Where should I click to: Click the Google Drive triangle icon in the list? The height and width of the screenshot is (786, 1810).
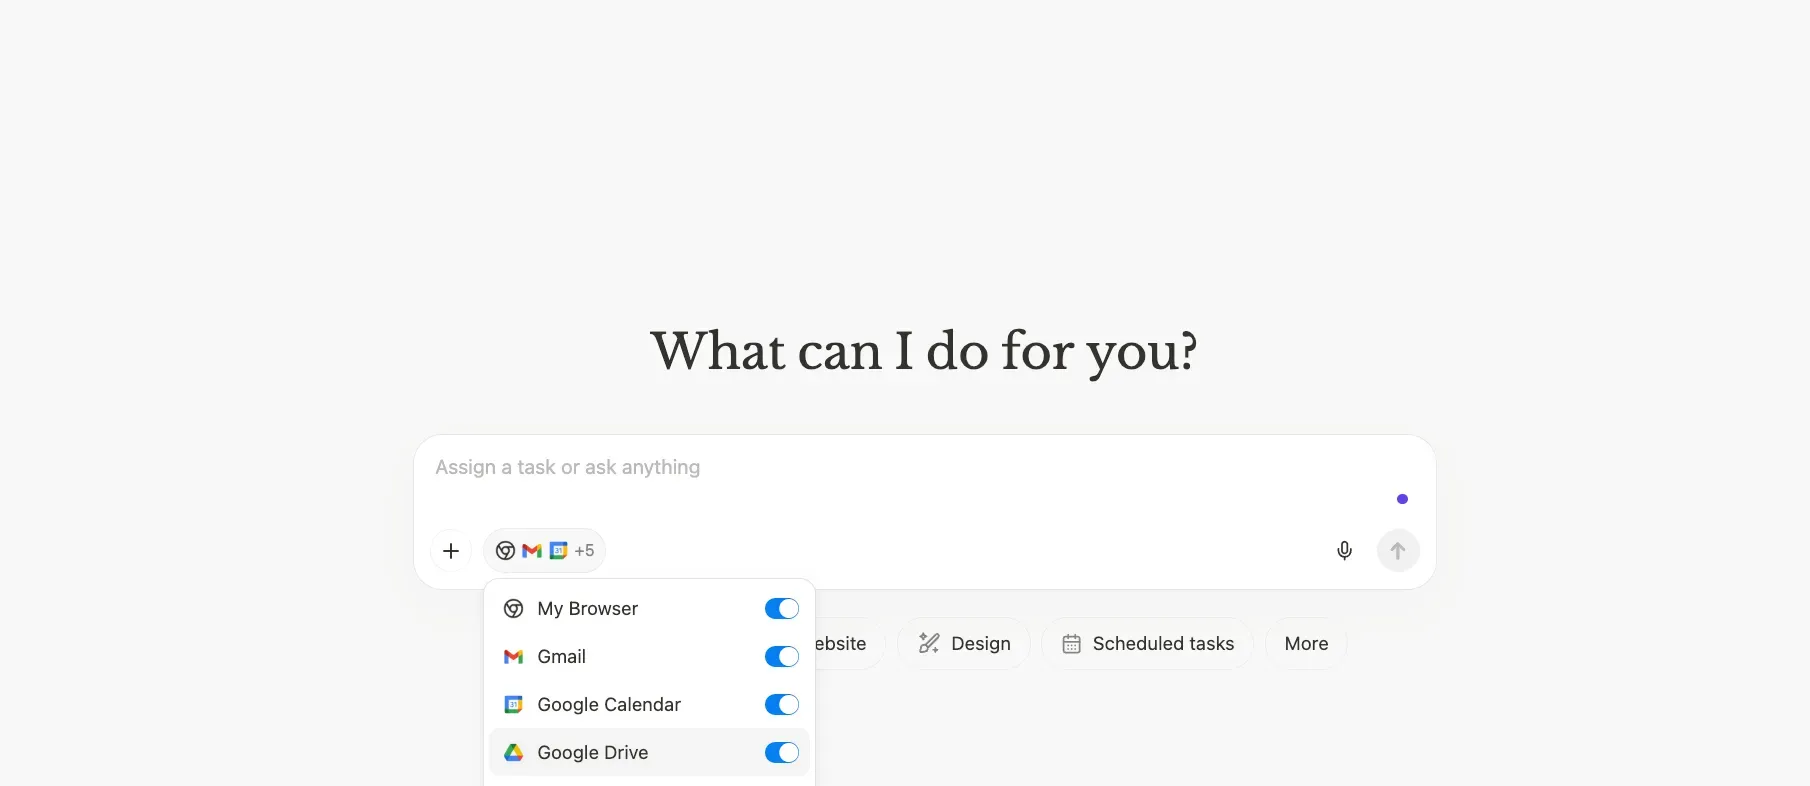click(x=514, y=753)
